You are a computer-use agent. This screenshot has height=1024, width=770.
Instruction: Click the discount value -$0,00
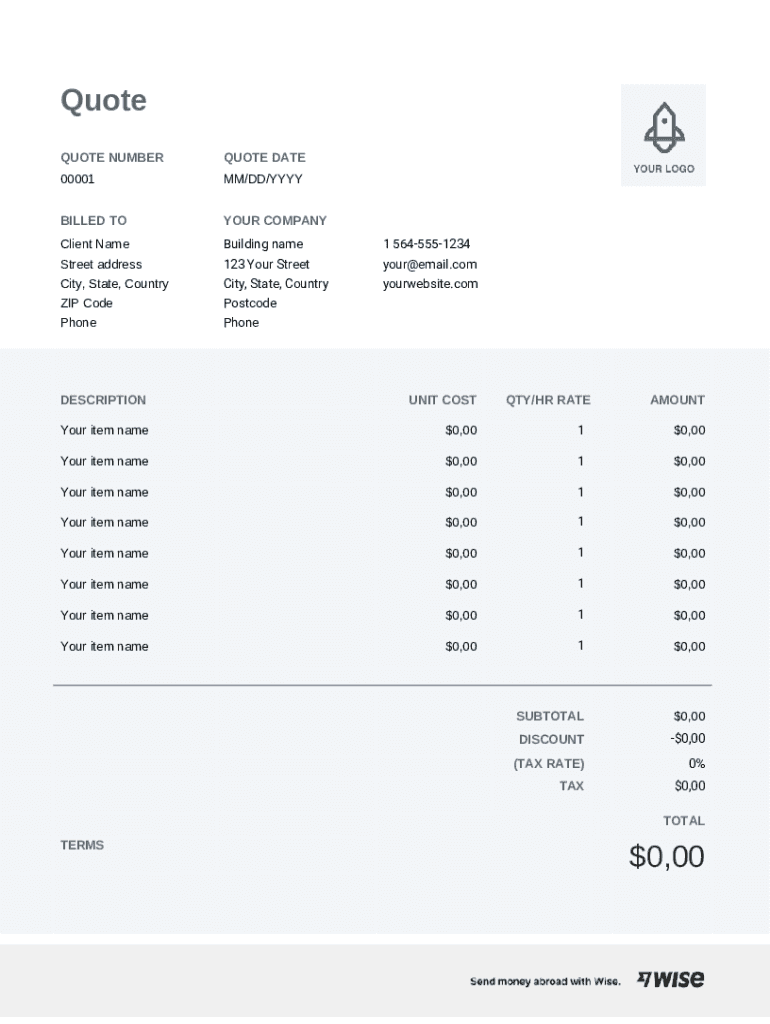[688, 739]
